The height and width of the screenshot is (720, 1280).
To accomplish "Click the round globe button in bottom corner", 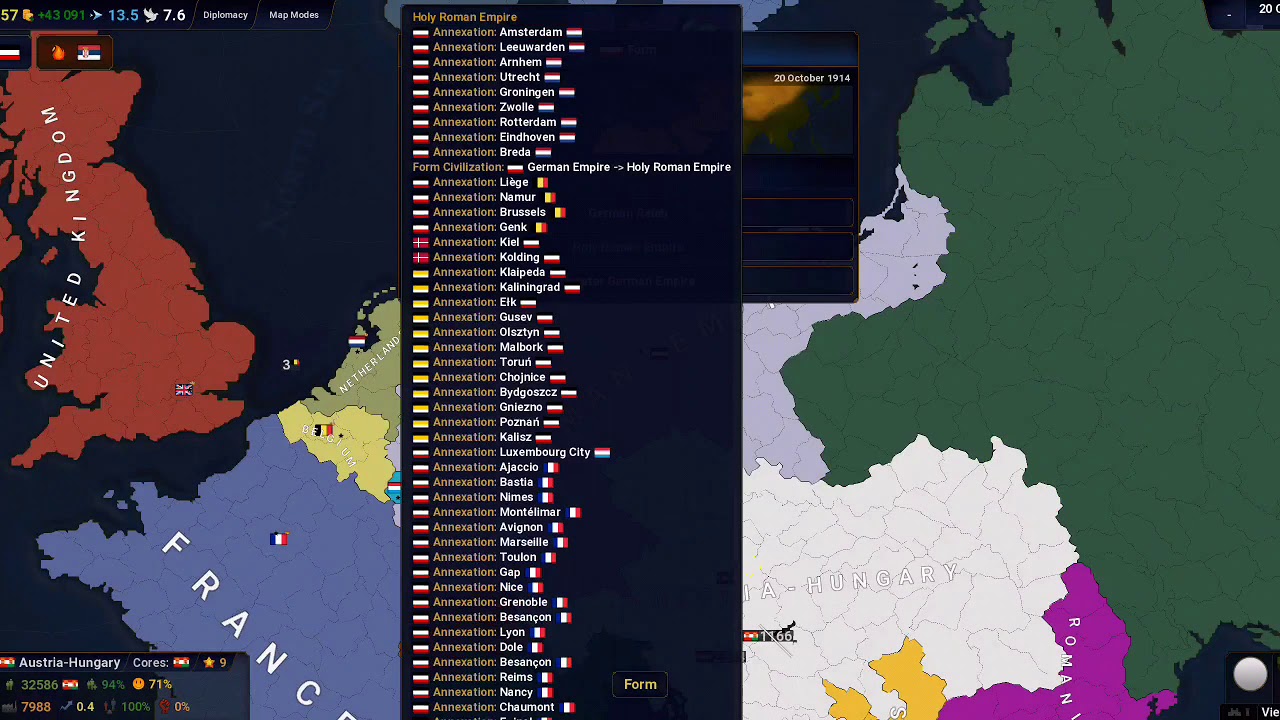I will click(1250, 675).
